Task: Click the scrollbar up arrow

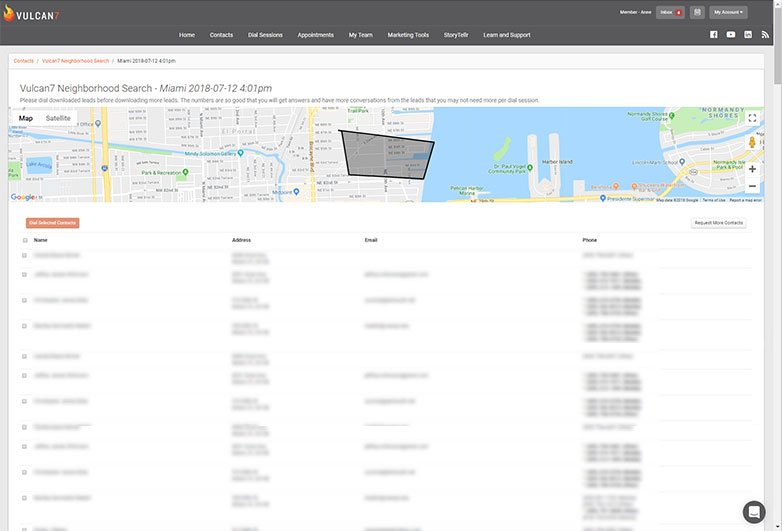Action: coord(778,3)
